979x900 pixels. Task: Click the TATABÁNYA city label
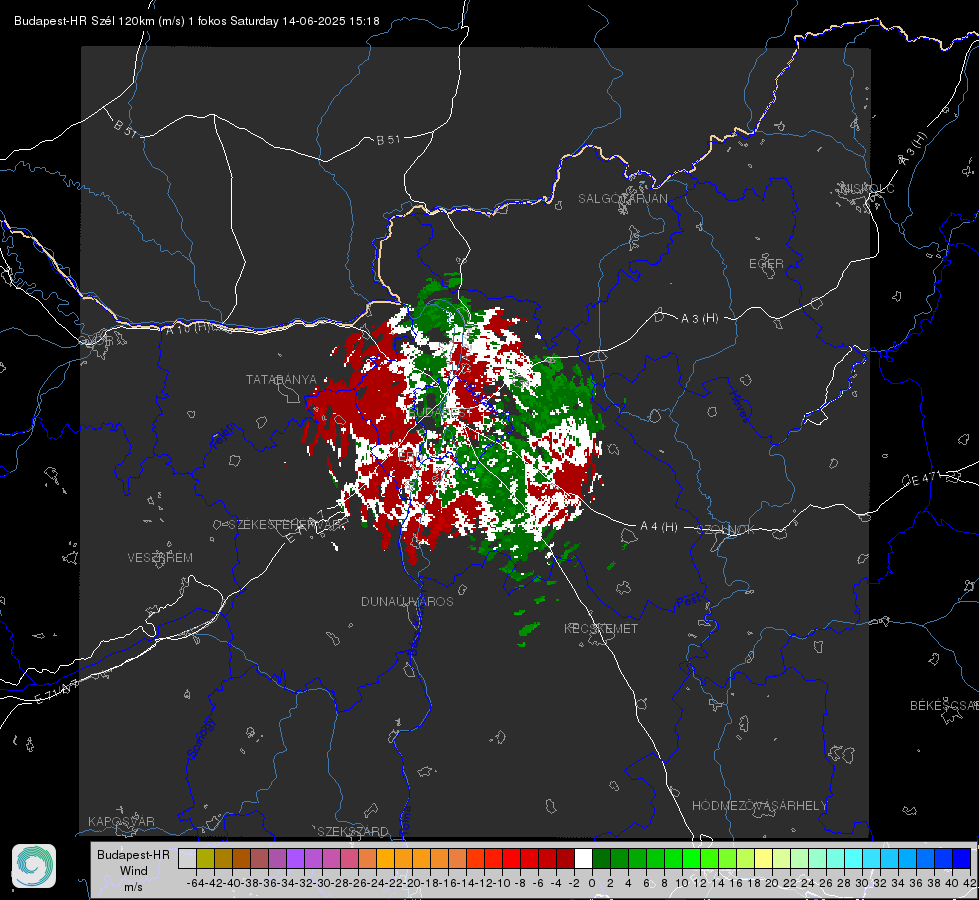[281, 380]
